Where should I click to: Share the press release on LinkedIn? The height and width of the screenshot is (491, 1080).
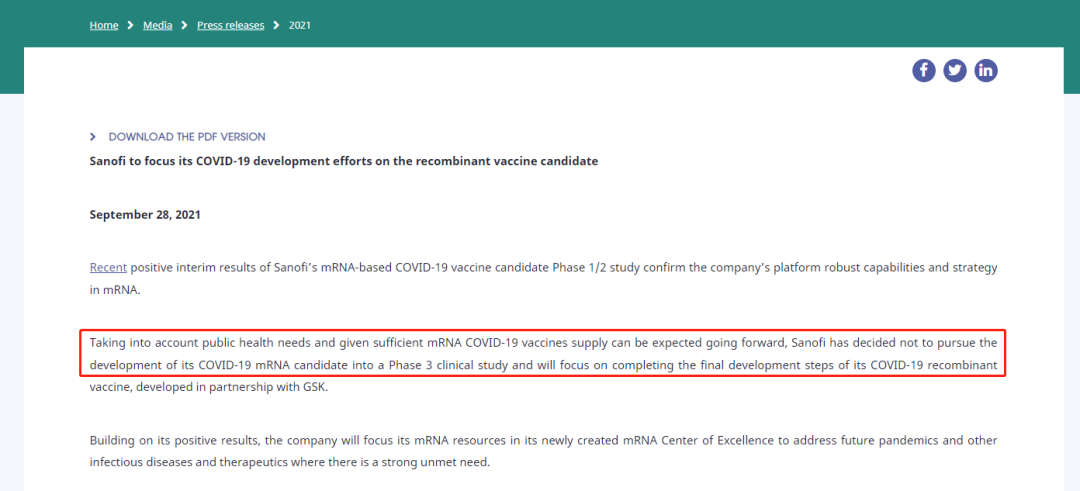[986, 70]
